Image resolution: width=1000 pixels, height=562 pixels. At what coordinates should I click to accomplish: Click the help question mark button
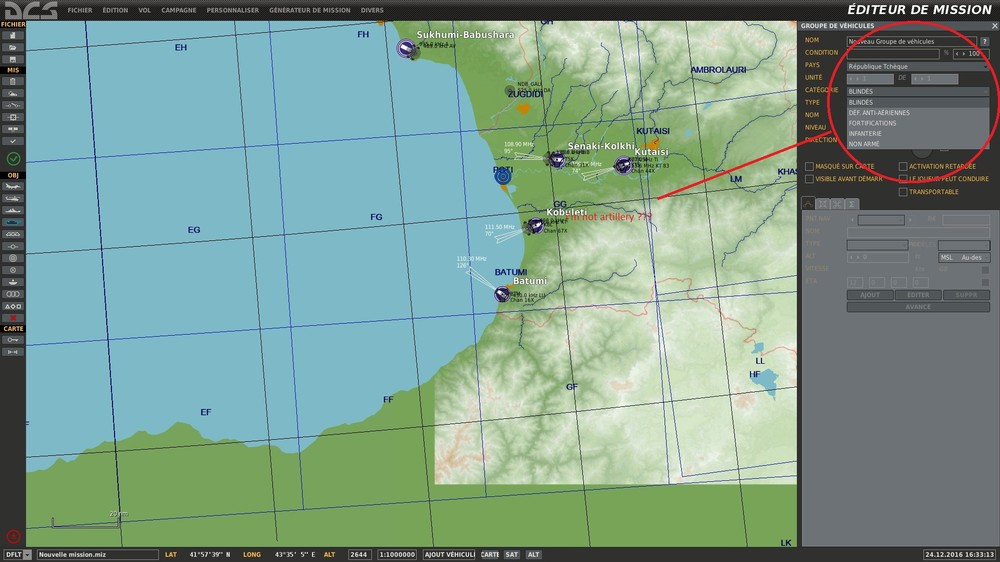click(985, 41)
